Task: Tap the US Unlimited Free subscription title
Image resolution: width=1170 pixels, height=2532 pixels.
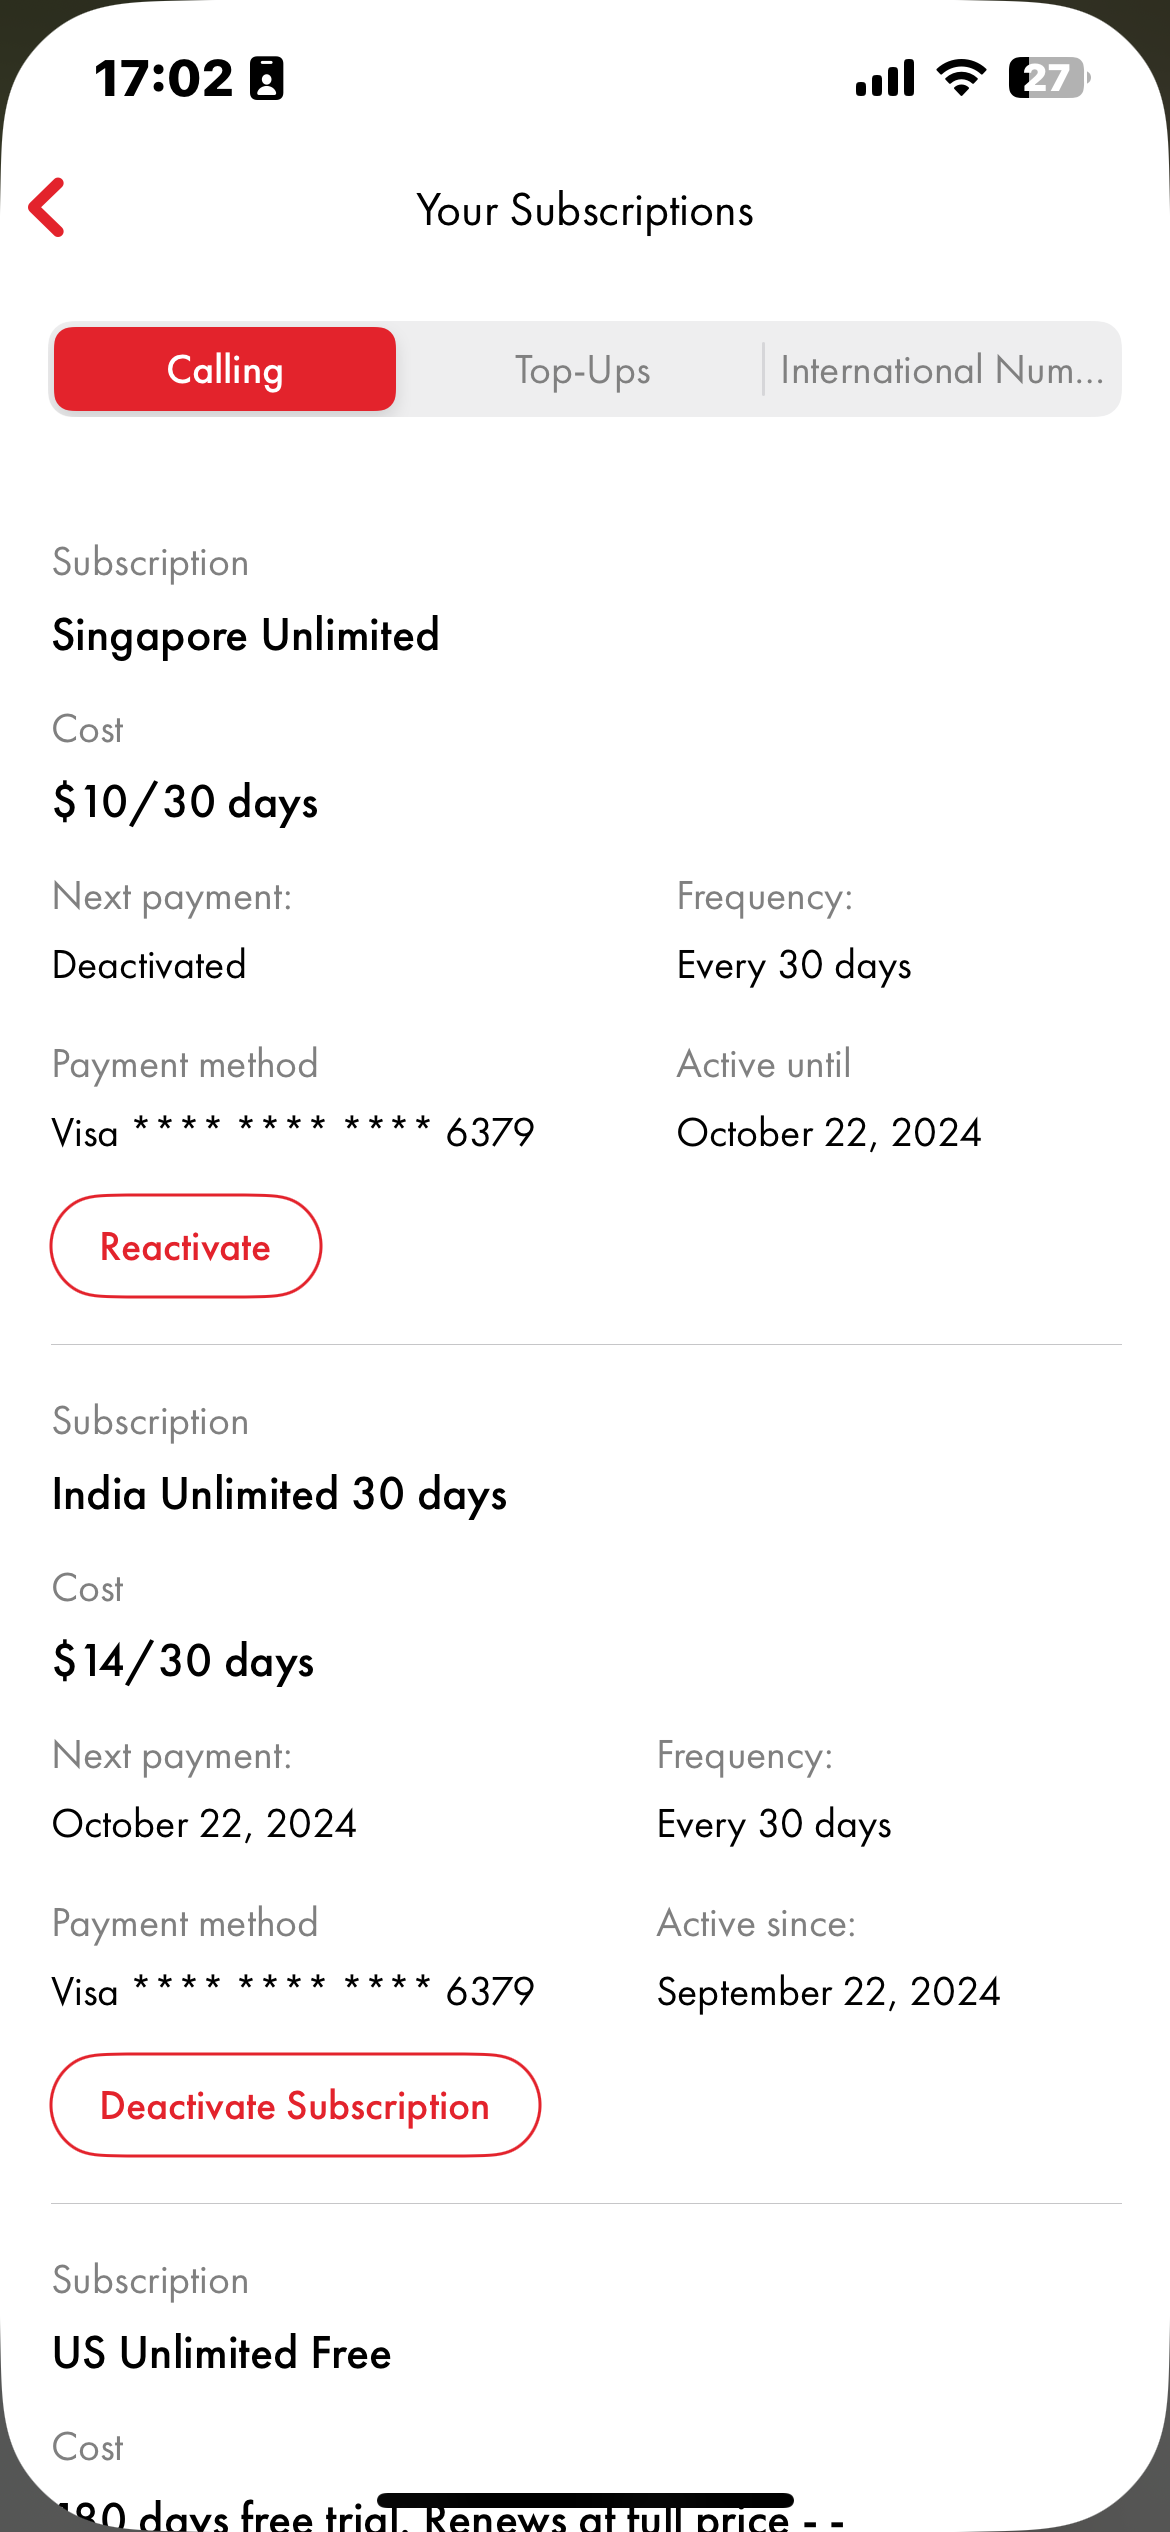Action: [222, 2353]
